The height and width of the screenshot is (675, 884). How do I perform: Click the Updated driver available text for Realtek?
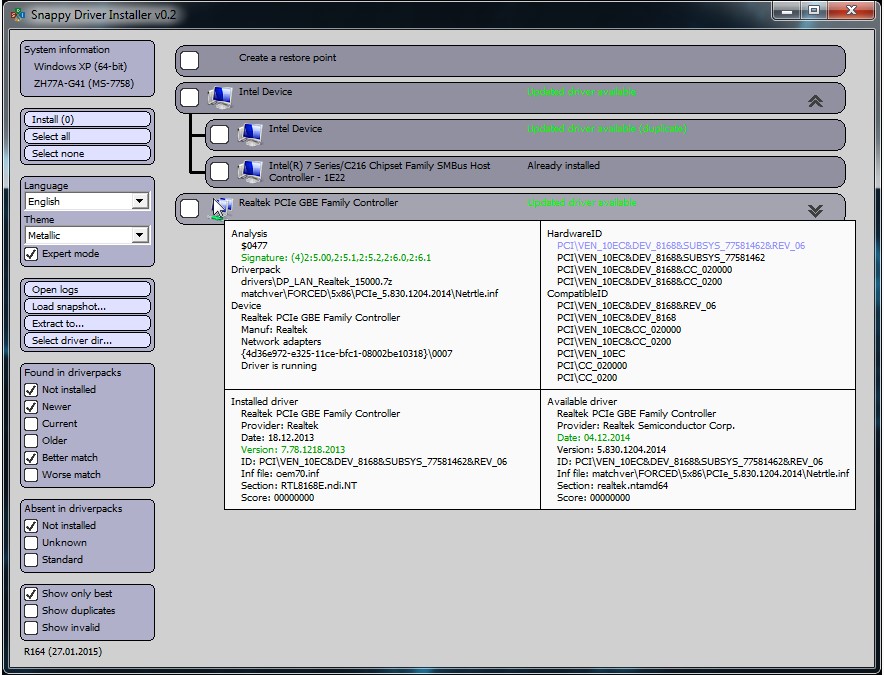[581, 203]
